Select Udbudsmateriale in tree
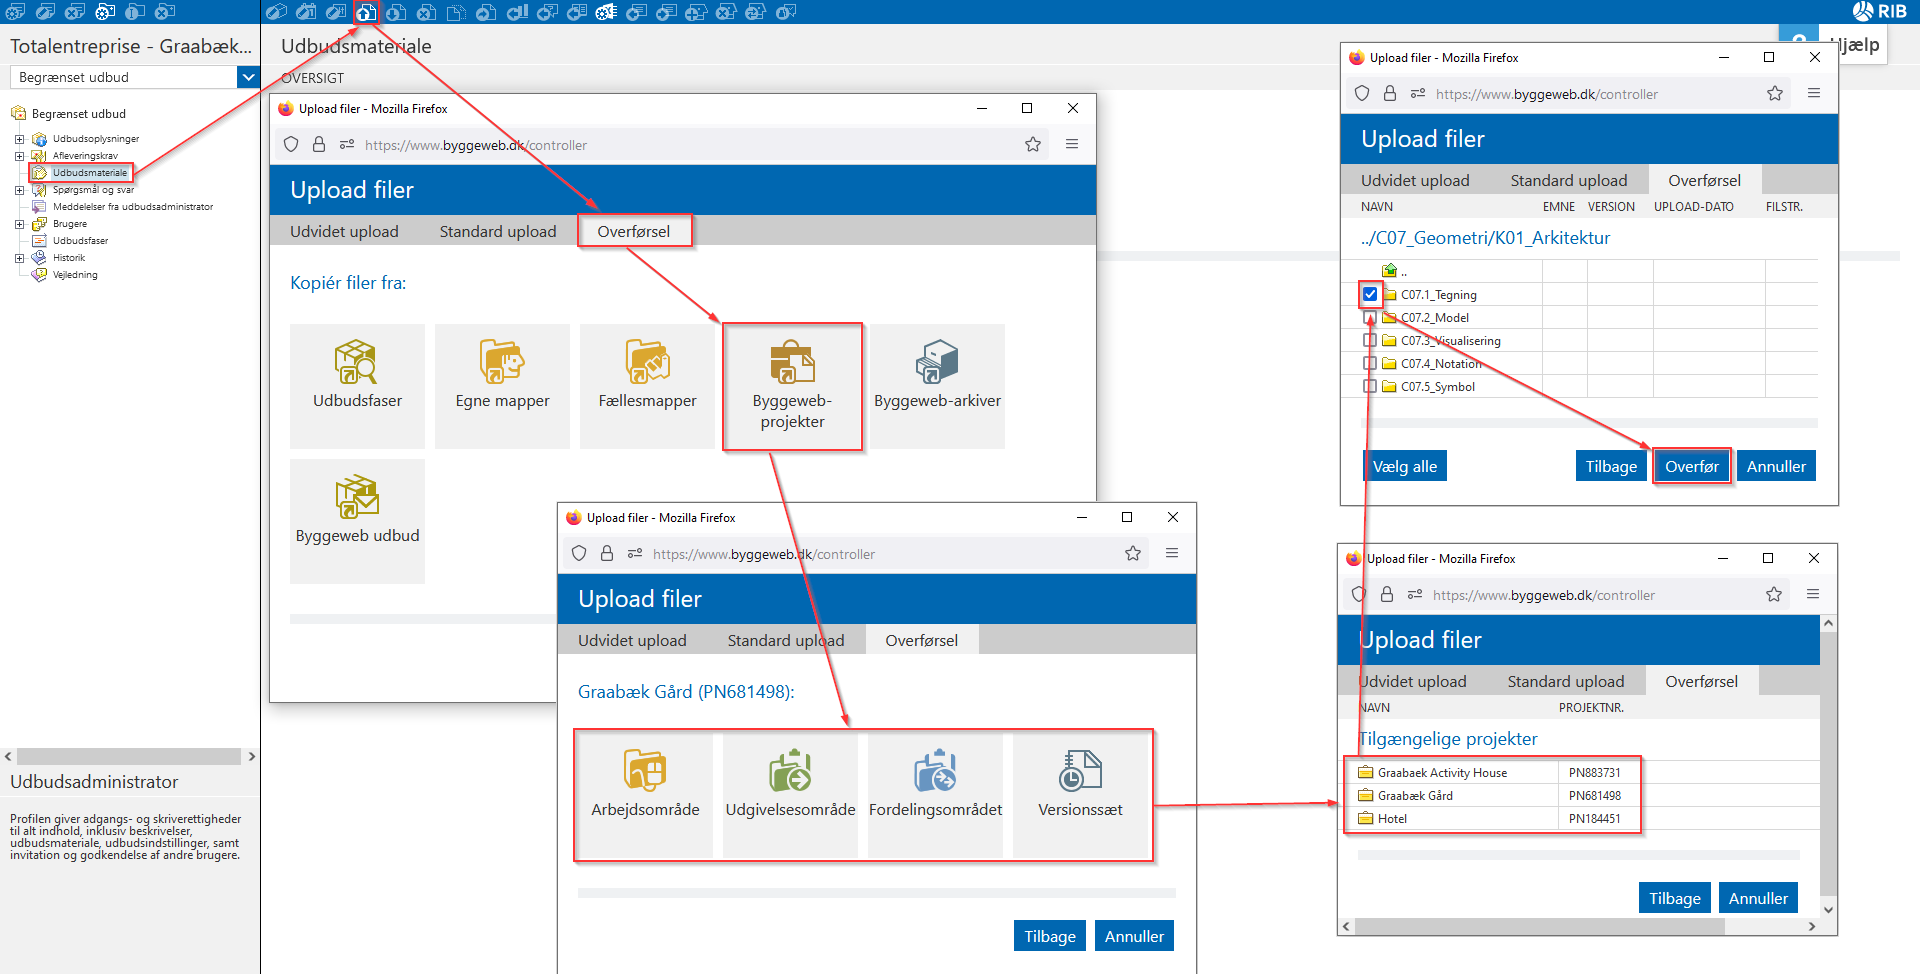1920x974 pixels. (x=90, y=173)
